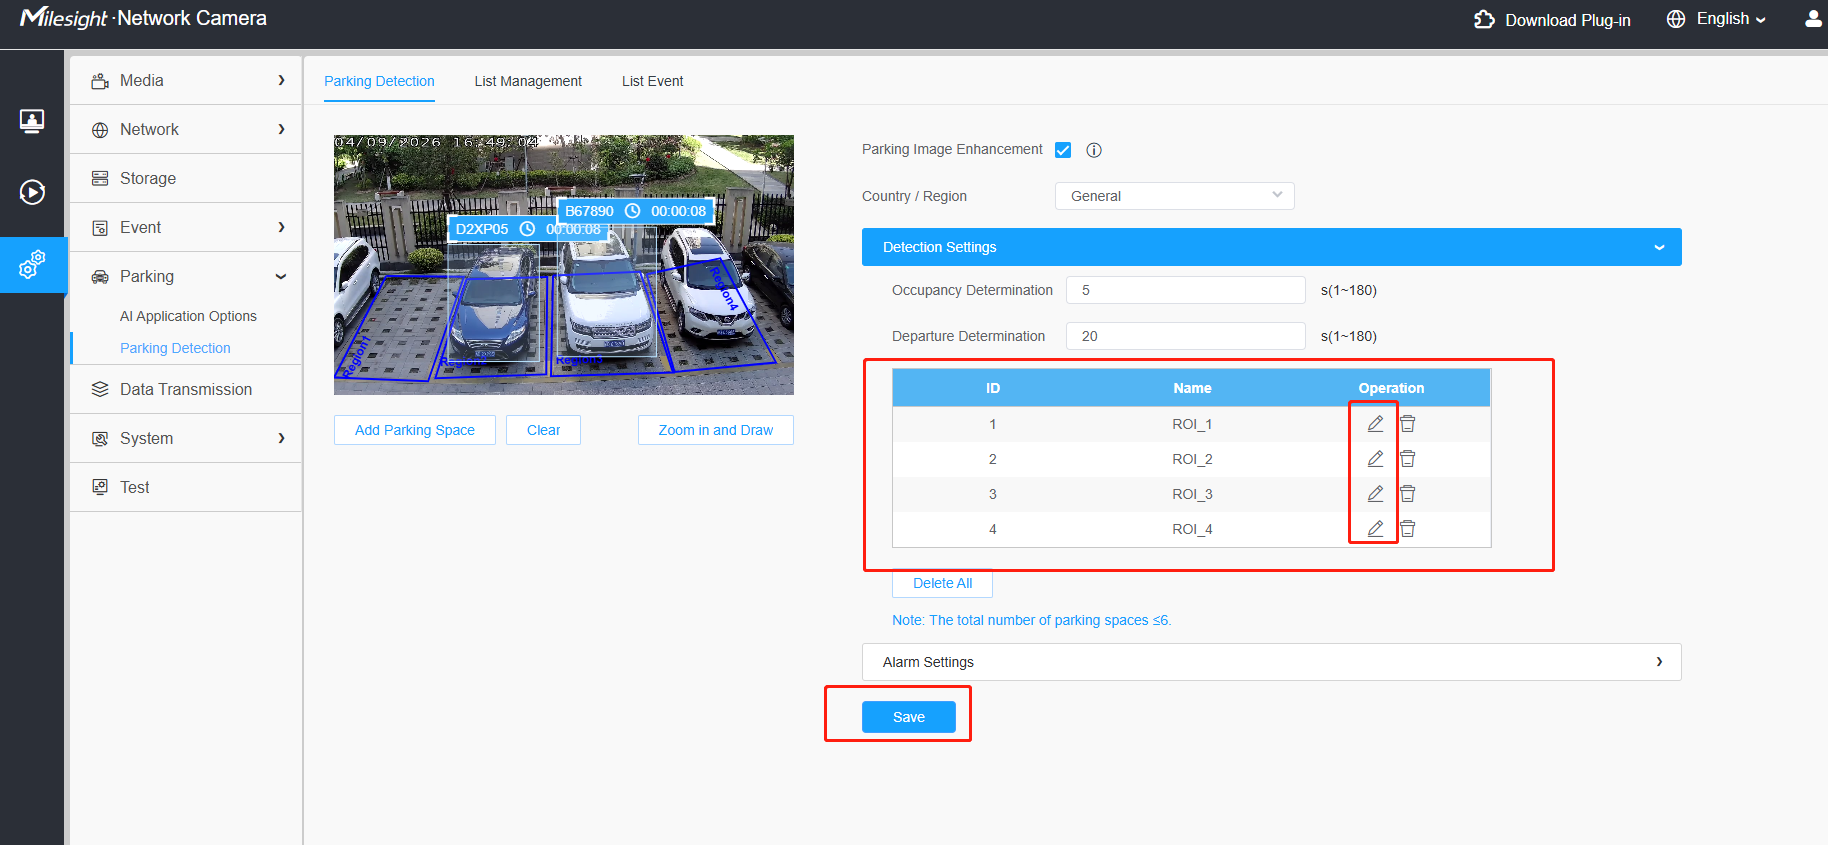
Task: Switch to the List Event tab
Action: (653, 81)
